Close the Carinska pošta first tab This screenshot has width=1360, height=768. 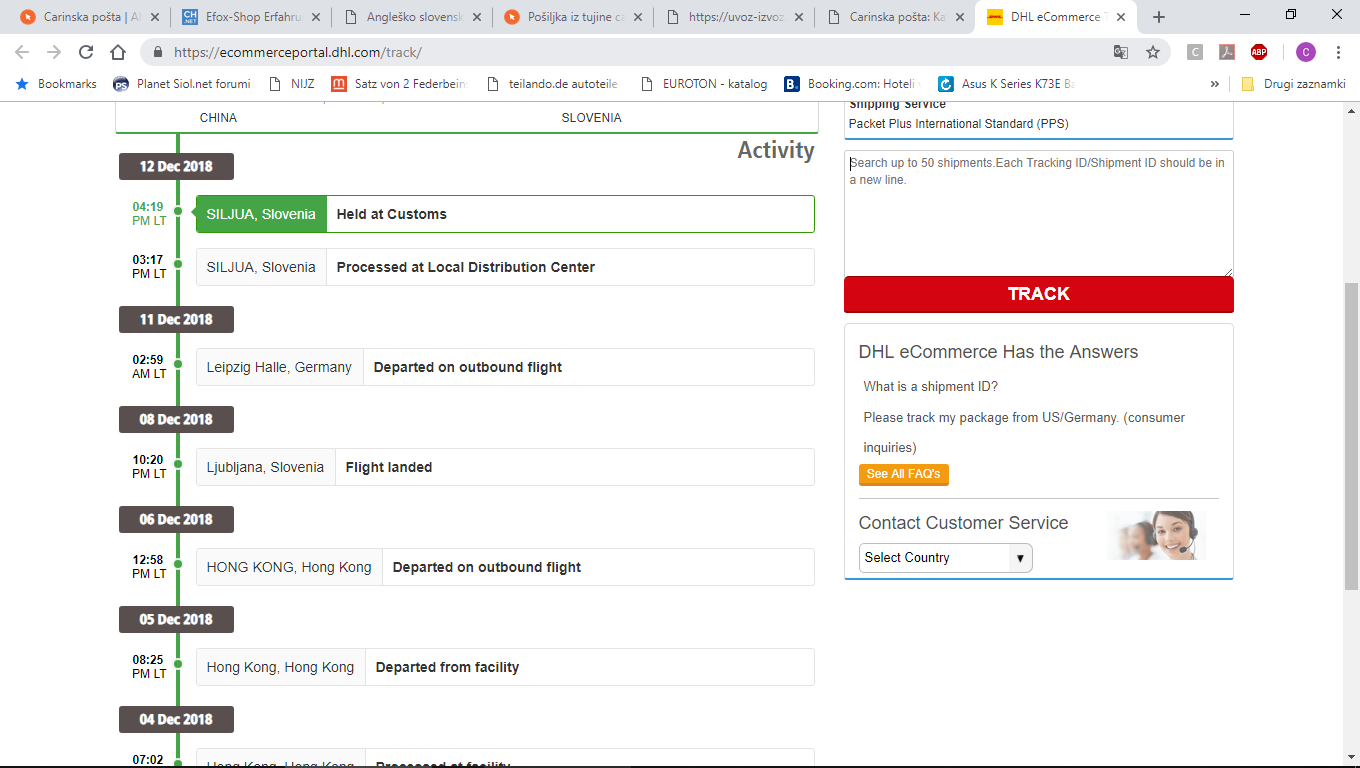coord(154,17)
